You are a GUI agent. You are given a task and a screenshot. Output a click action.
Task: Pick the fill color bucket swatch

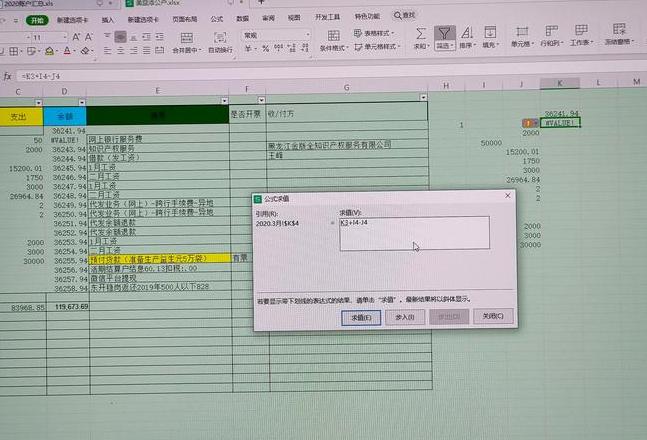[x=49, y=51]
